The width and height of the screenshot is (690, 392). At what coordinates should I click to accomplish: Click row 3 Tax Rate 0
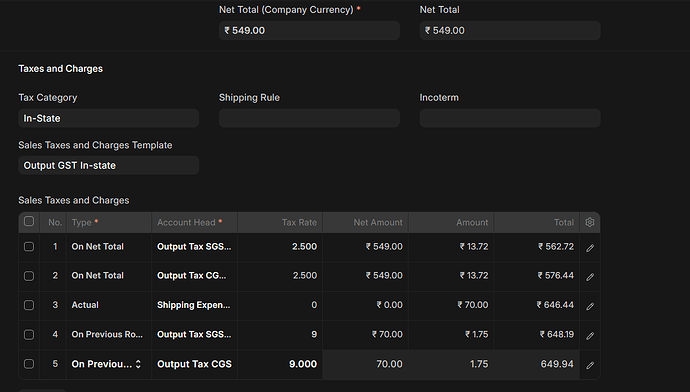[314, 305]
